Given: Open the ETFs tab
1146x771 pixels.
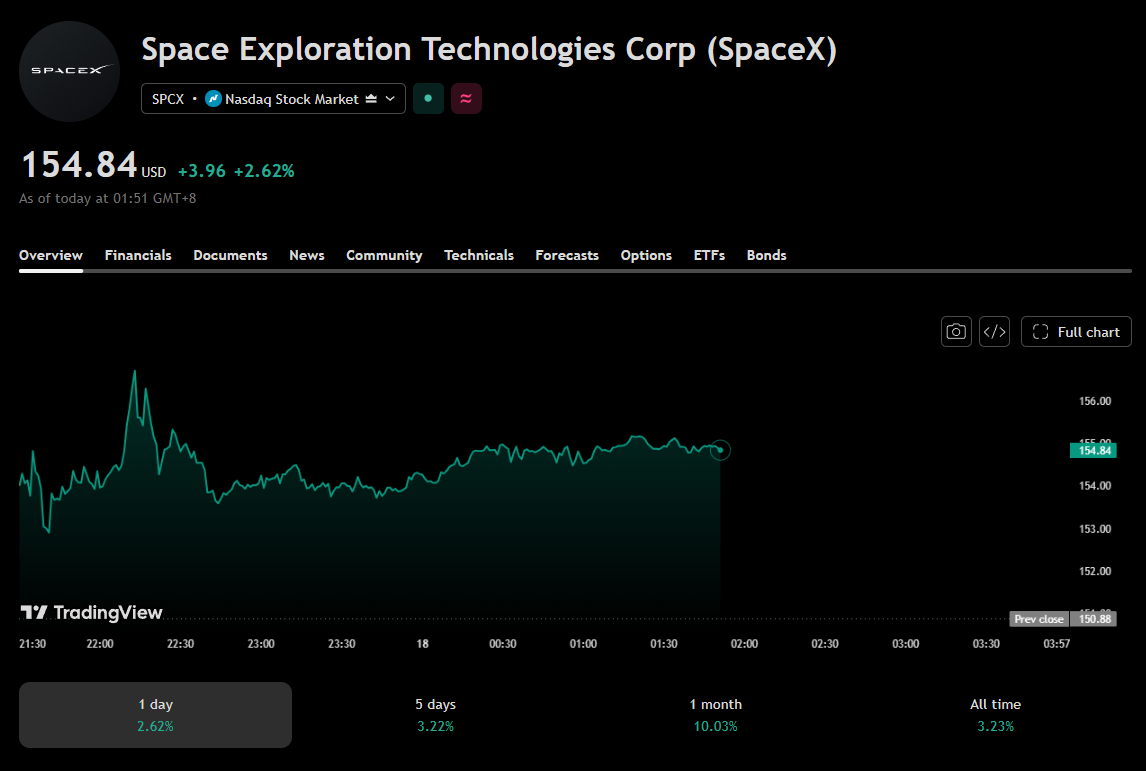Looking at the screenshot, I should 709,255.
